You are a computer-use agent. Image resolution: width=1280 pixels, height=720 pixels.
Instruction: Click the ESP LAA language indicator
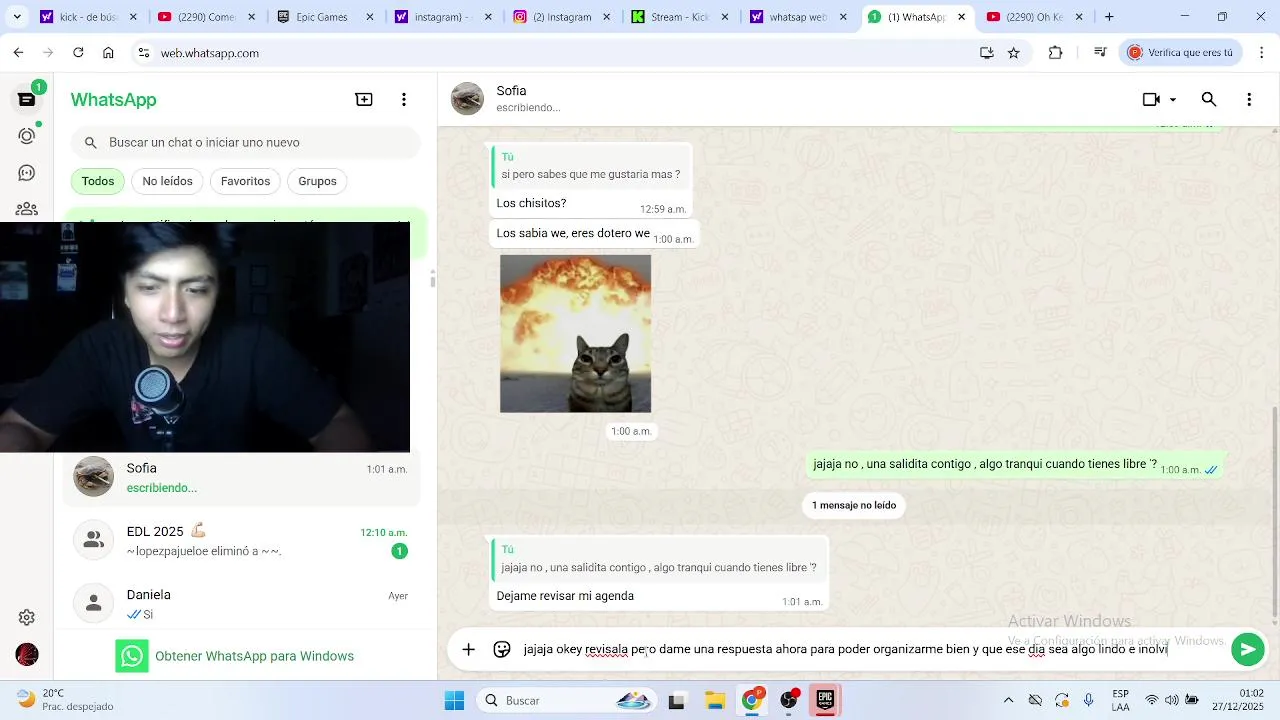1121,700
